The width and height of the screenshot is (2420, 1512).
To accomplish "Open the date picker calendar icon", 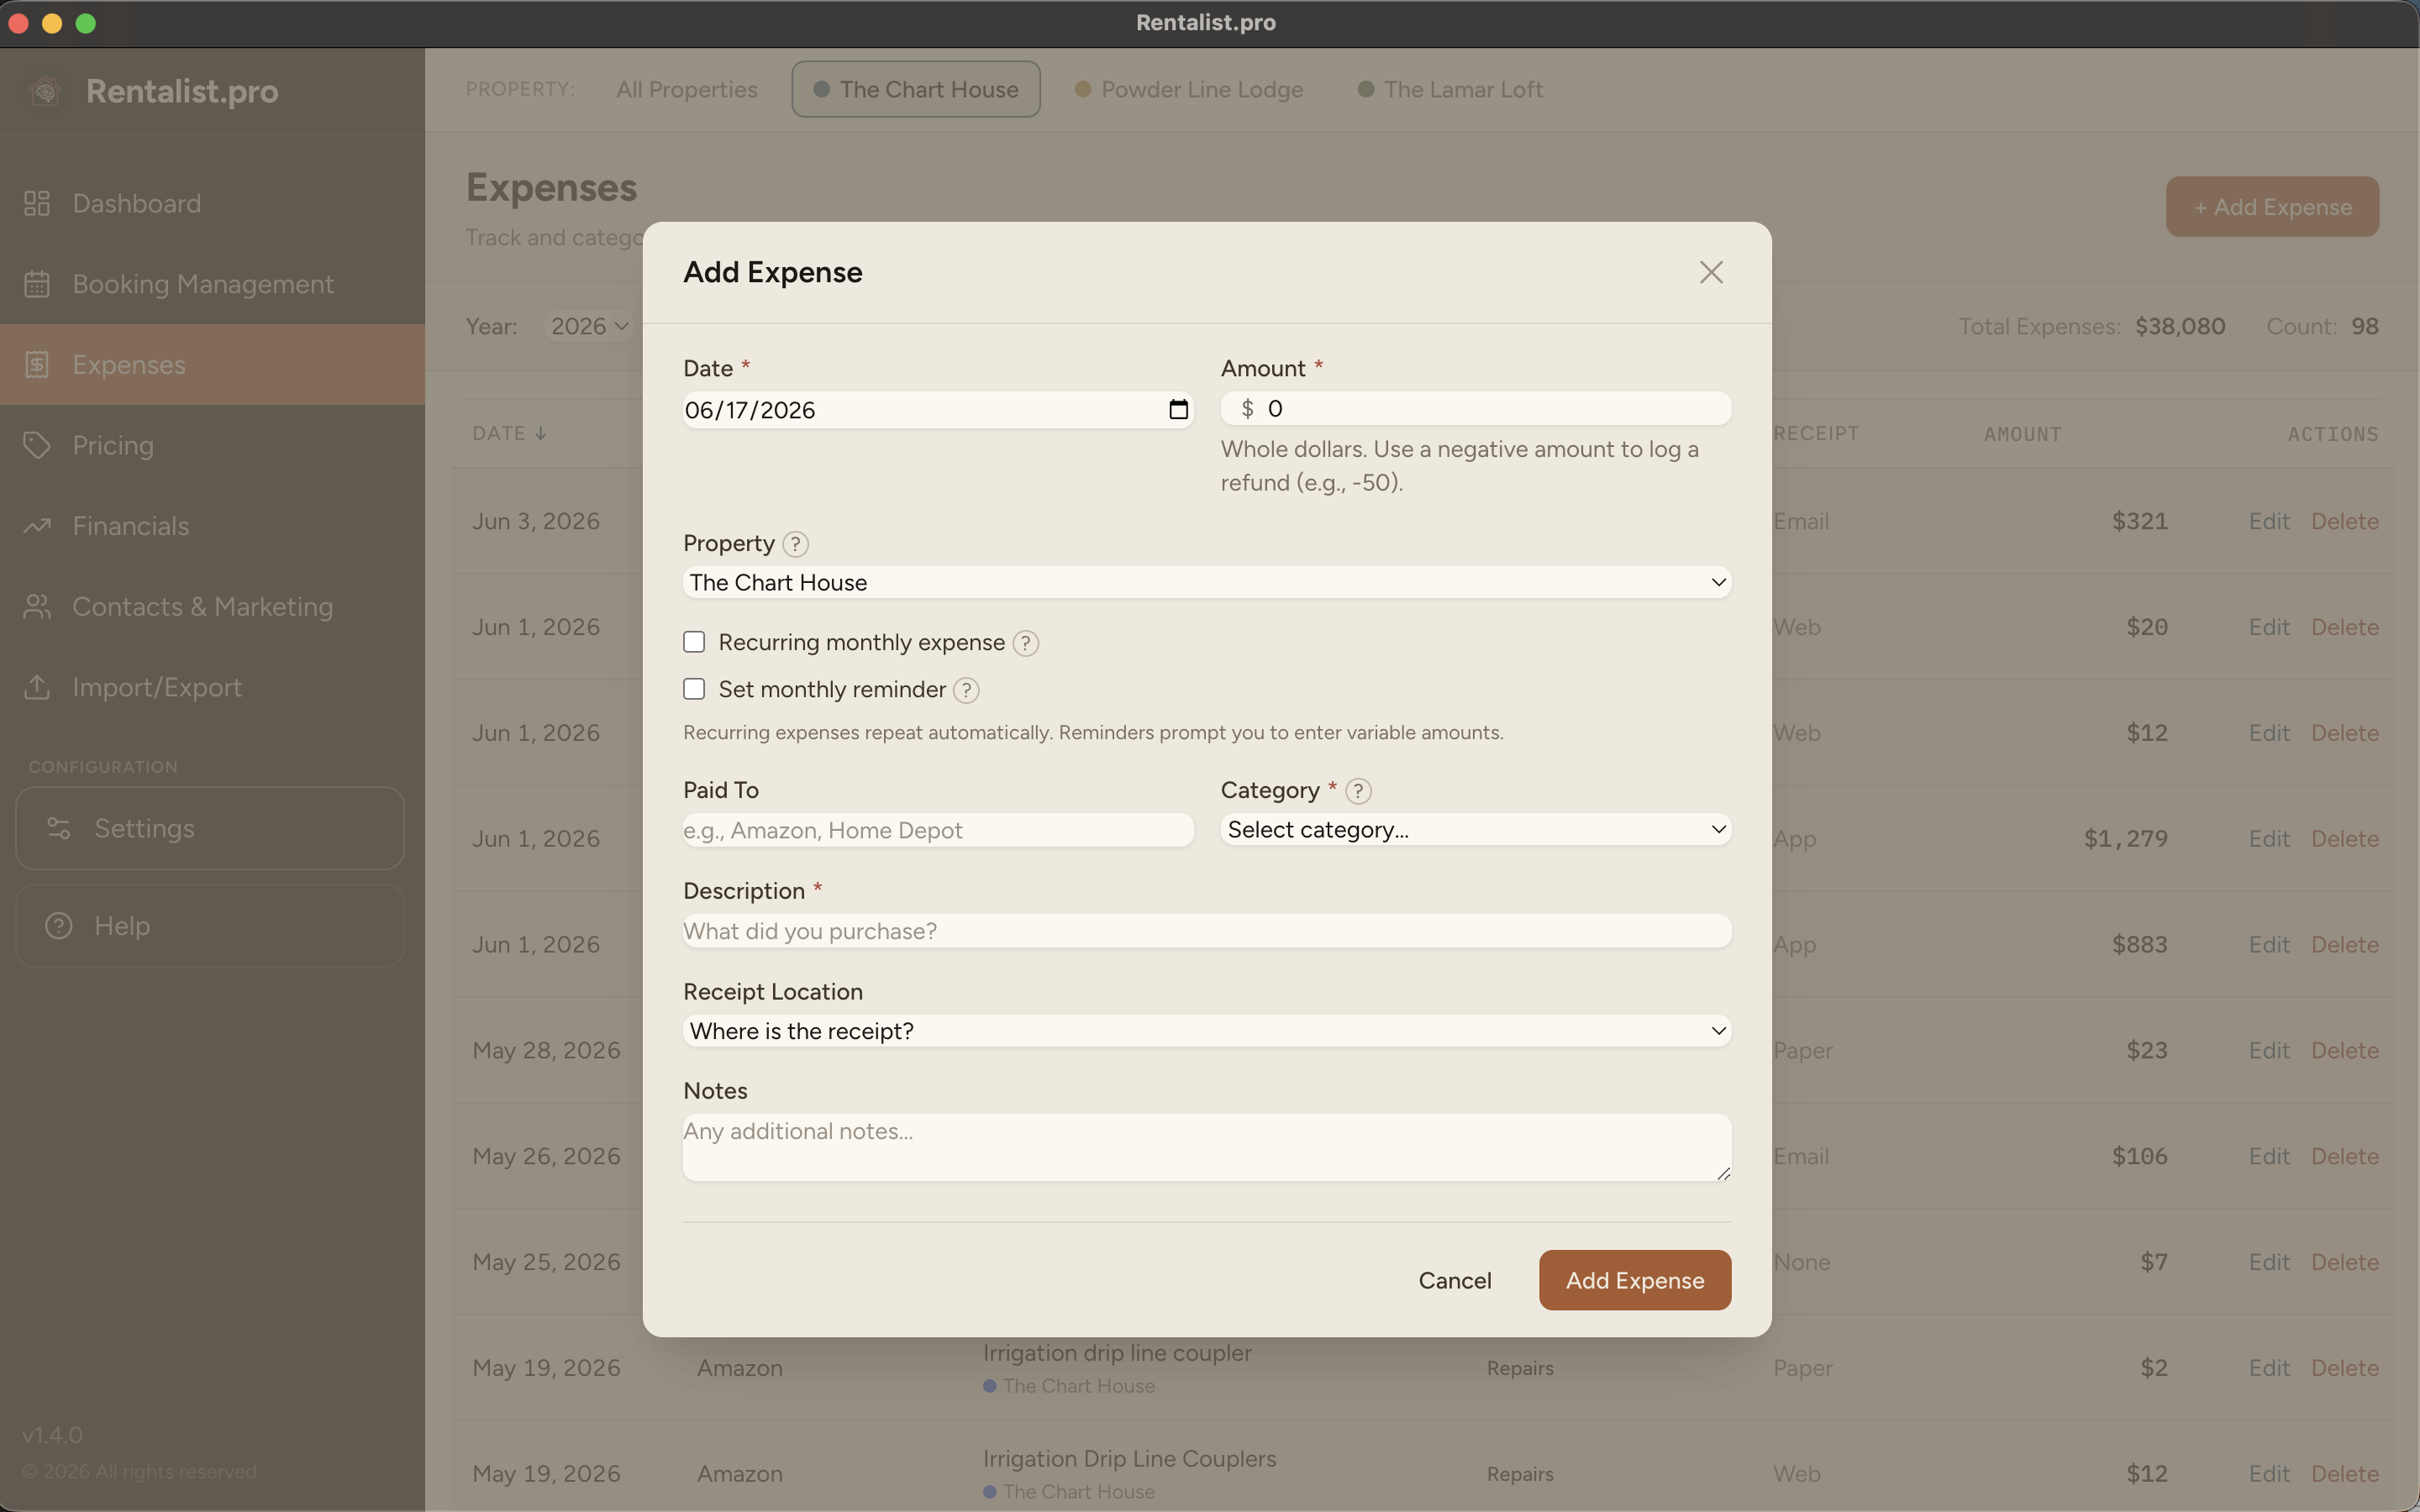I will point(1178,410).
